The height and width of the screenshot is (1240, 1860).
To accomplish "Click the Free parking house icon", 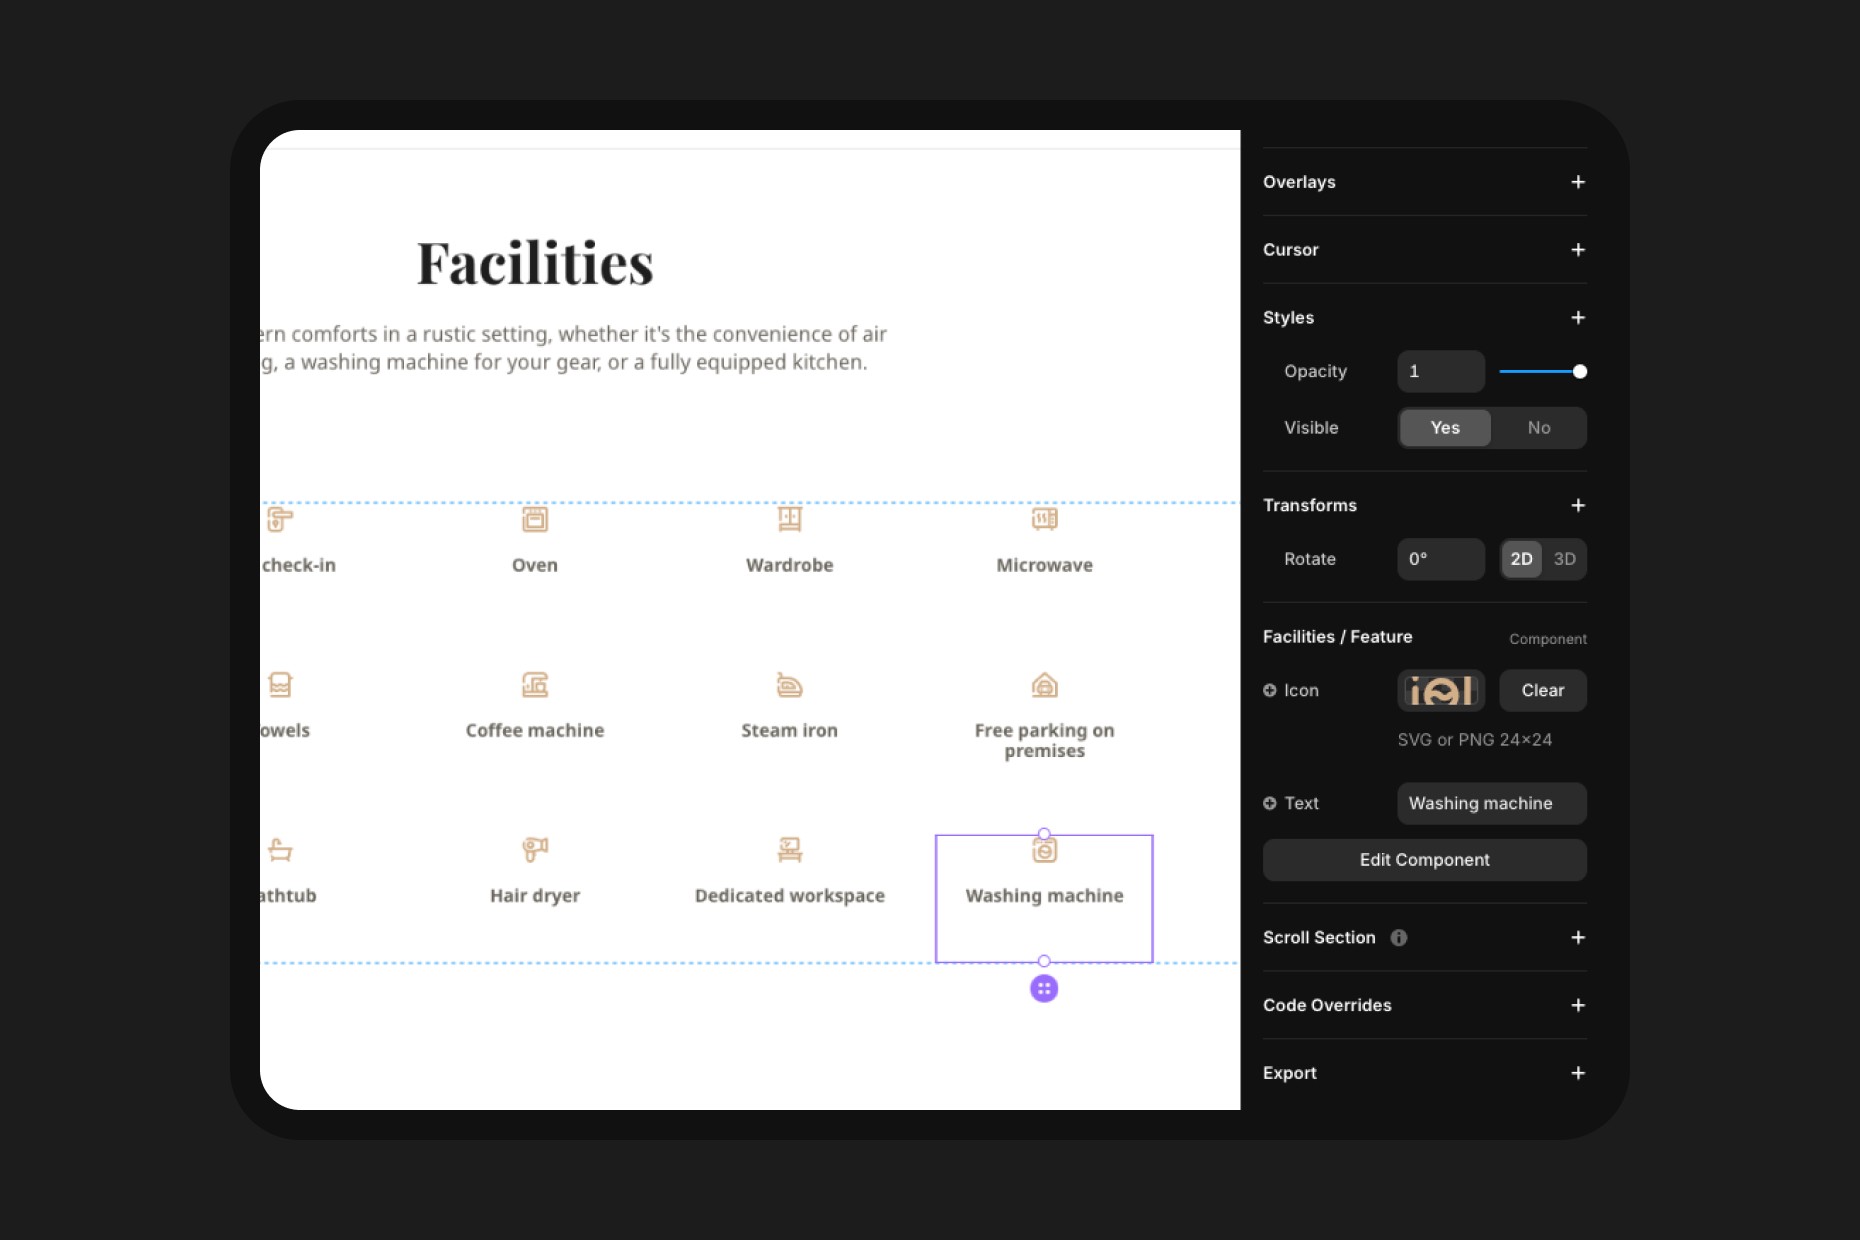I will point(1045,685).
